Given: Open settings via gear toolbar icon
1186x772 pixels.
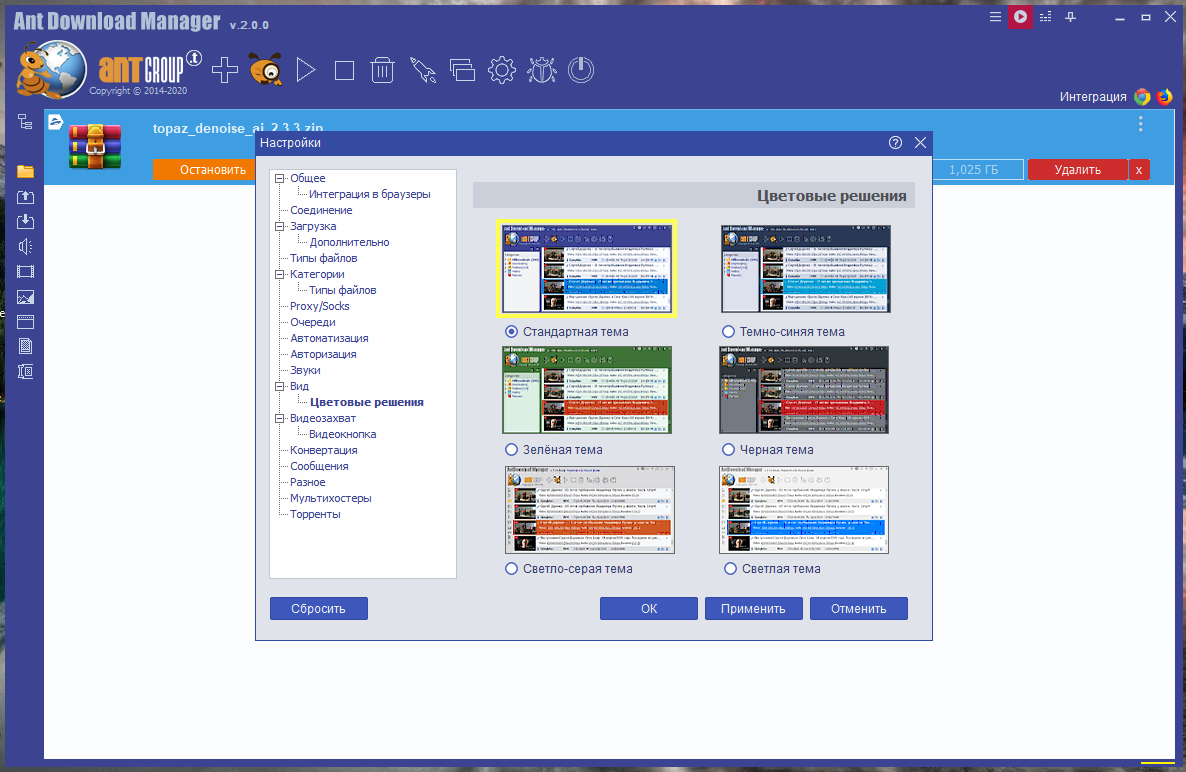Looking at the screenshot, I should tap(501, 70).
